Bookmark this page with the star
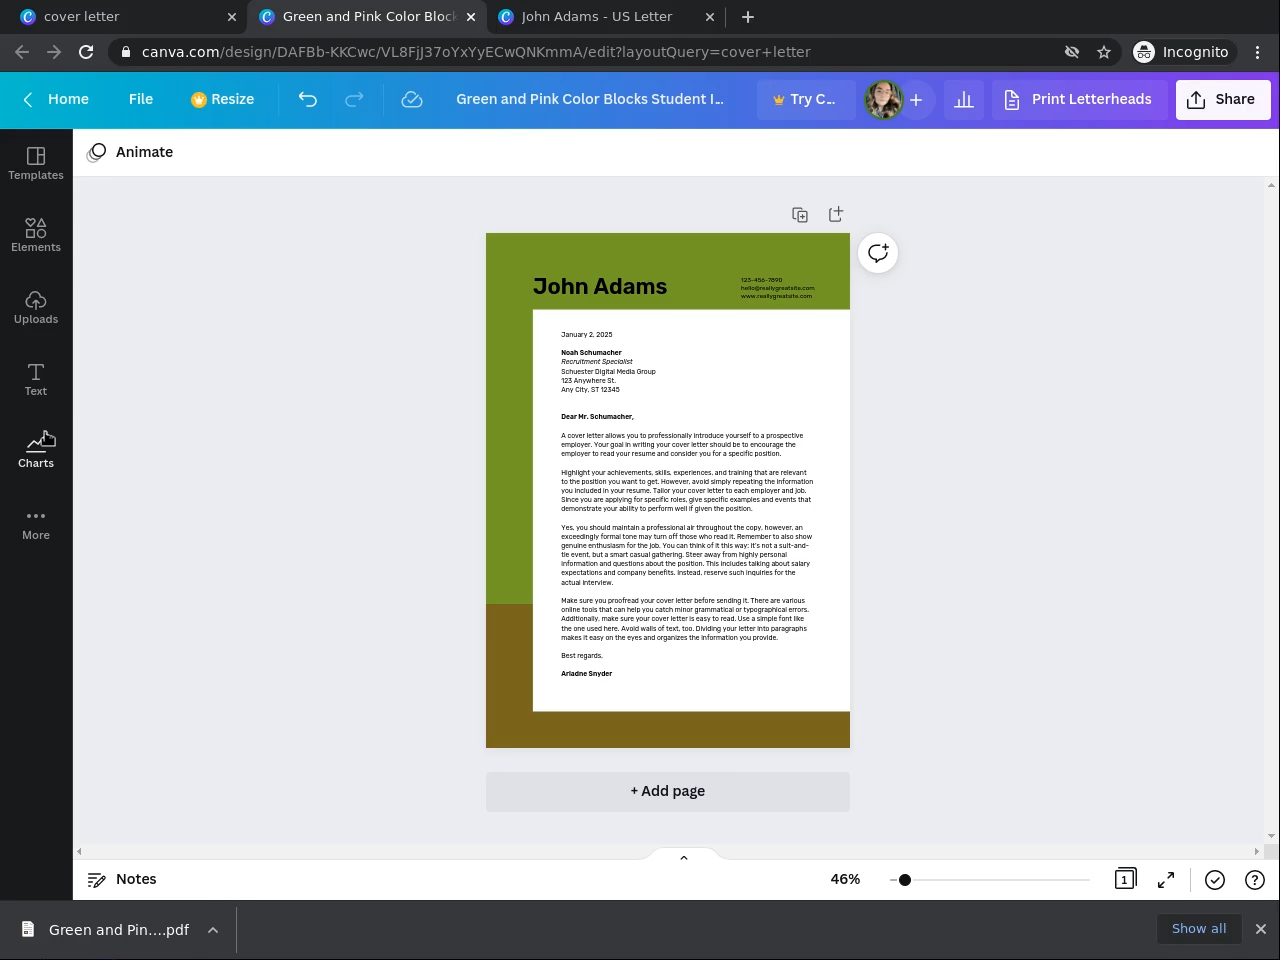 coord(1104,52)
